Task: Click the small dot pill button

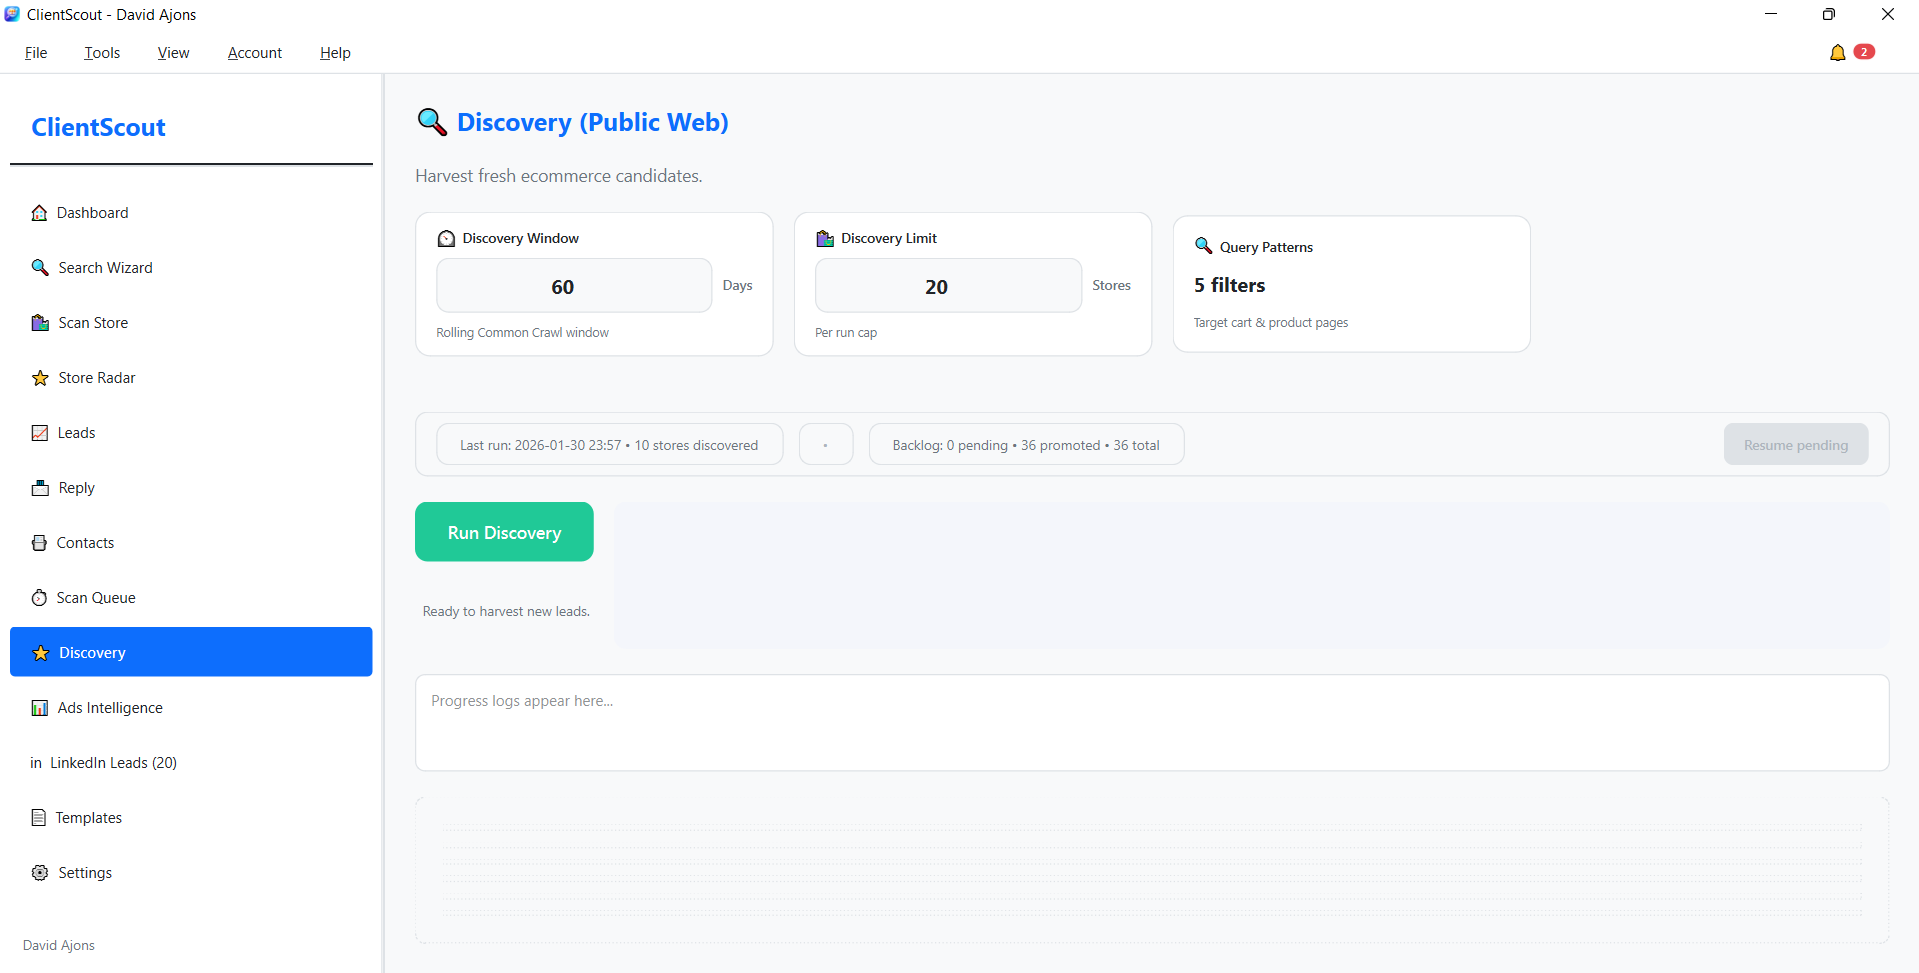Action: pos(826,445)
